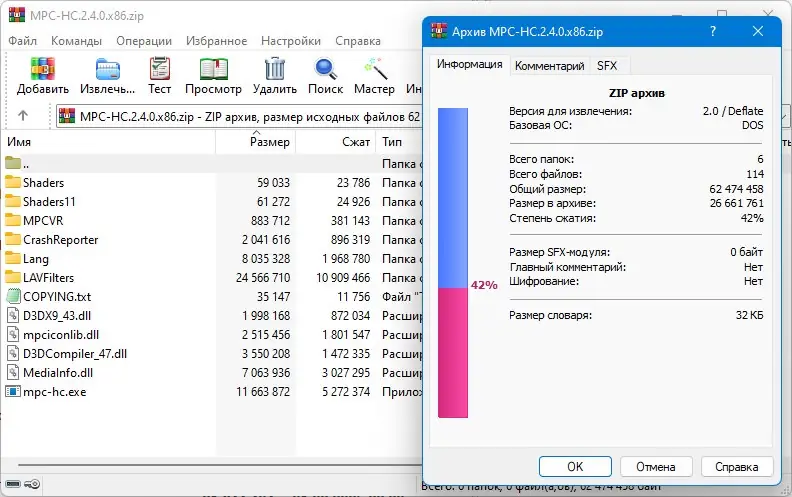Screen dimensions: 792x497
Task: Open the Избранное menu
Action: point(216,41)
